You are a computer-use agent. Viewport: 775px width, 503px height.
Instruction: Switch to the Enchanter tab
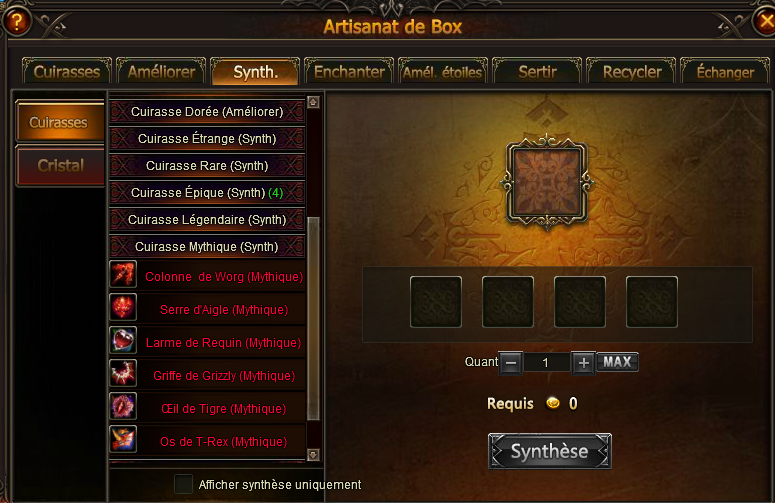[x=349, y=72]
